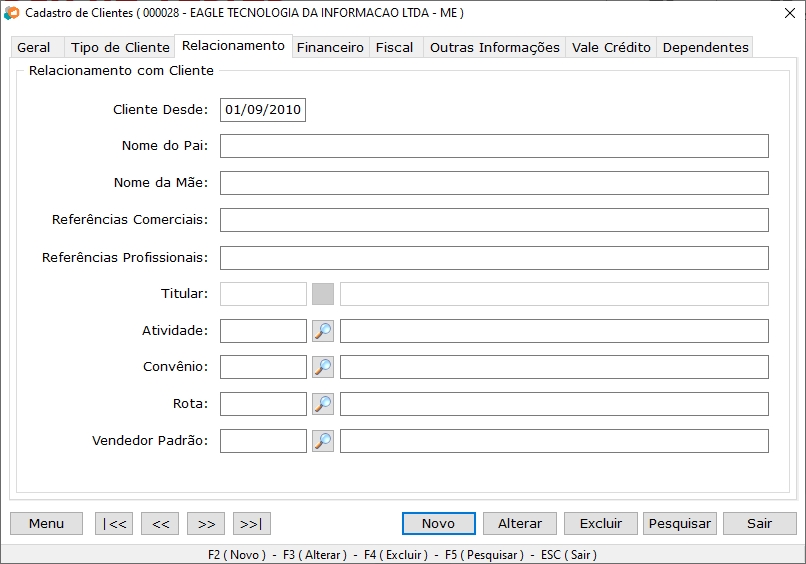Jump to last record with >>| button
Viewport: 806px width, 564px height.
(252, 523)
